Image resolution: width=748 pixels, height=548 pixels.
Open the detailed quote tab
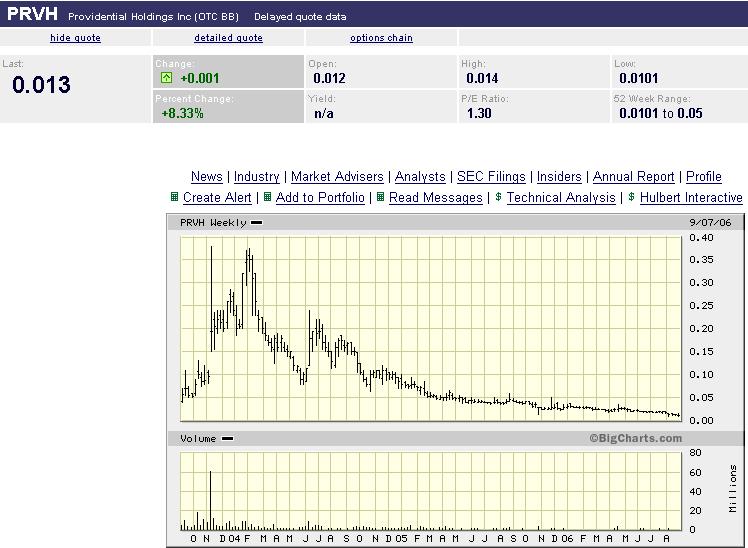point(228,38)
